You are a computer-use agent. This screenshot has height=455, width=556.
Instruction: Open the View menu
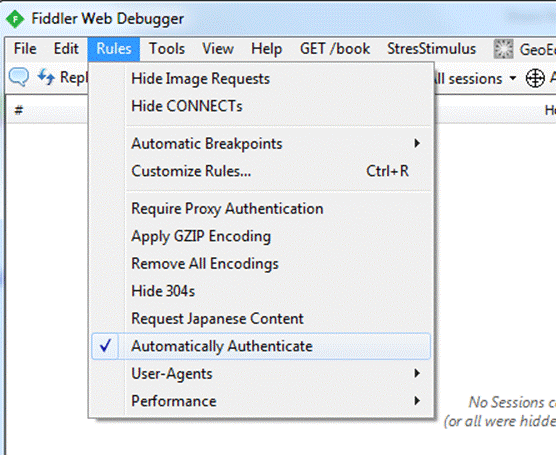(218, 49)
